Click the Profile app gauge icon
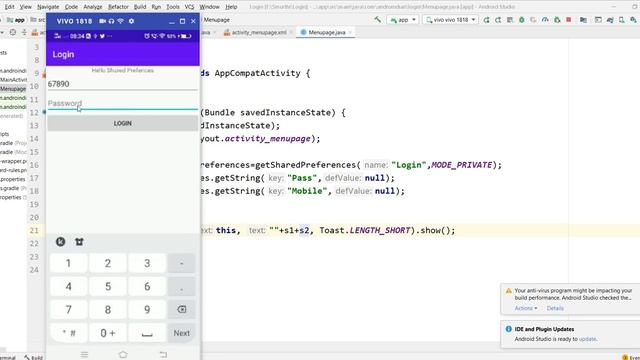This screenshot has height=360, width=640. point(545,20)
